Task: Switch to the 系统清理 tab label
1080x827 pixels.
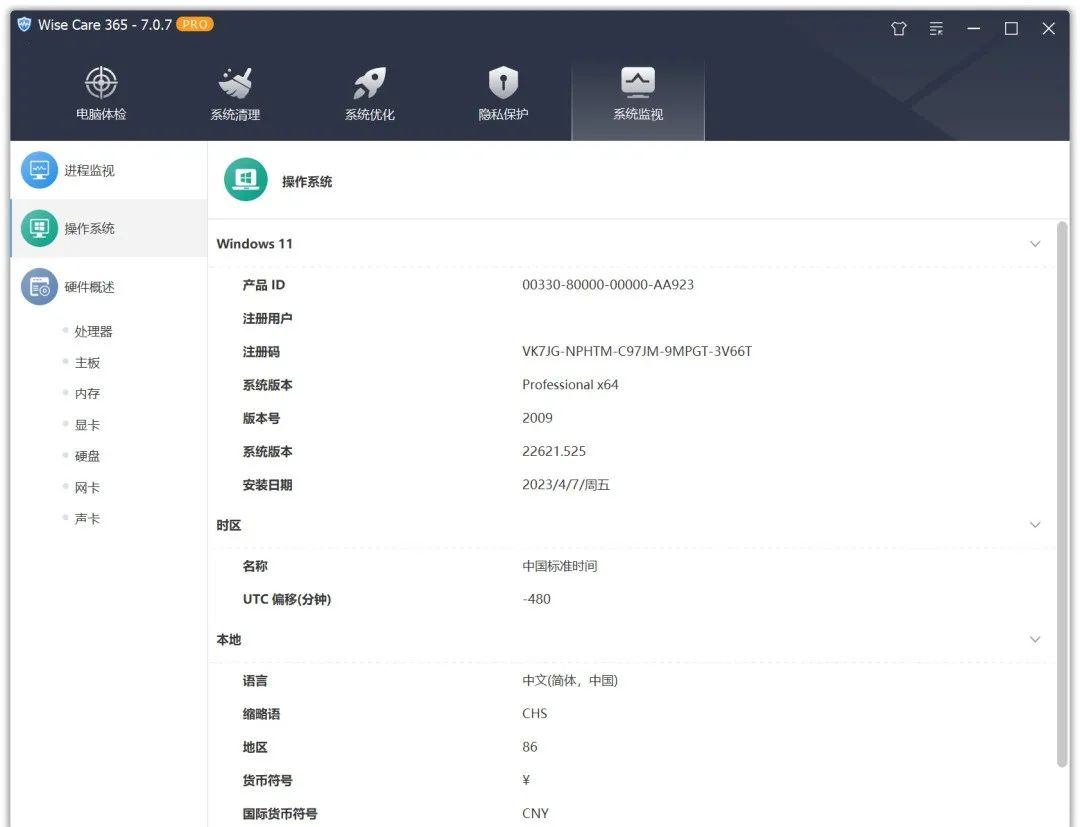Action: [x=236, y=114]
